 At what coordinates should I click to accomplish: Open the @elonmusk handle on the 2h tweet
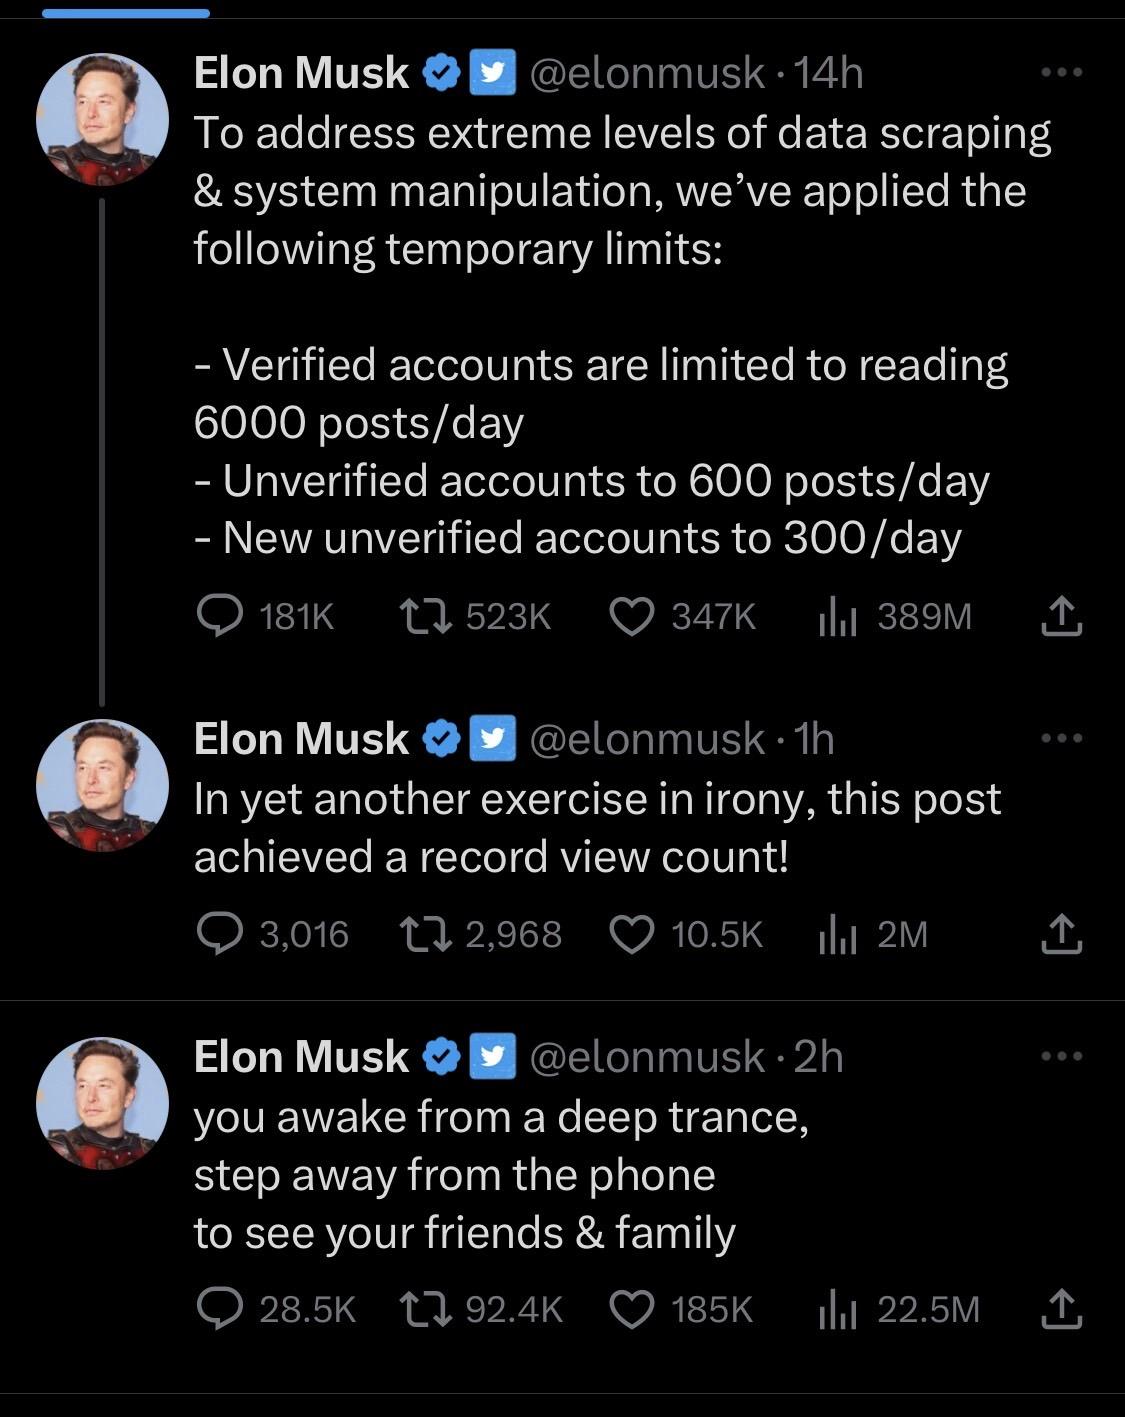click(646, 1057)
